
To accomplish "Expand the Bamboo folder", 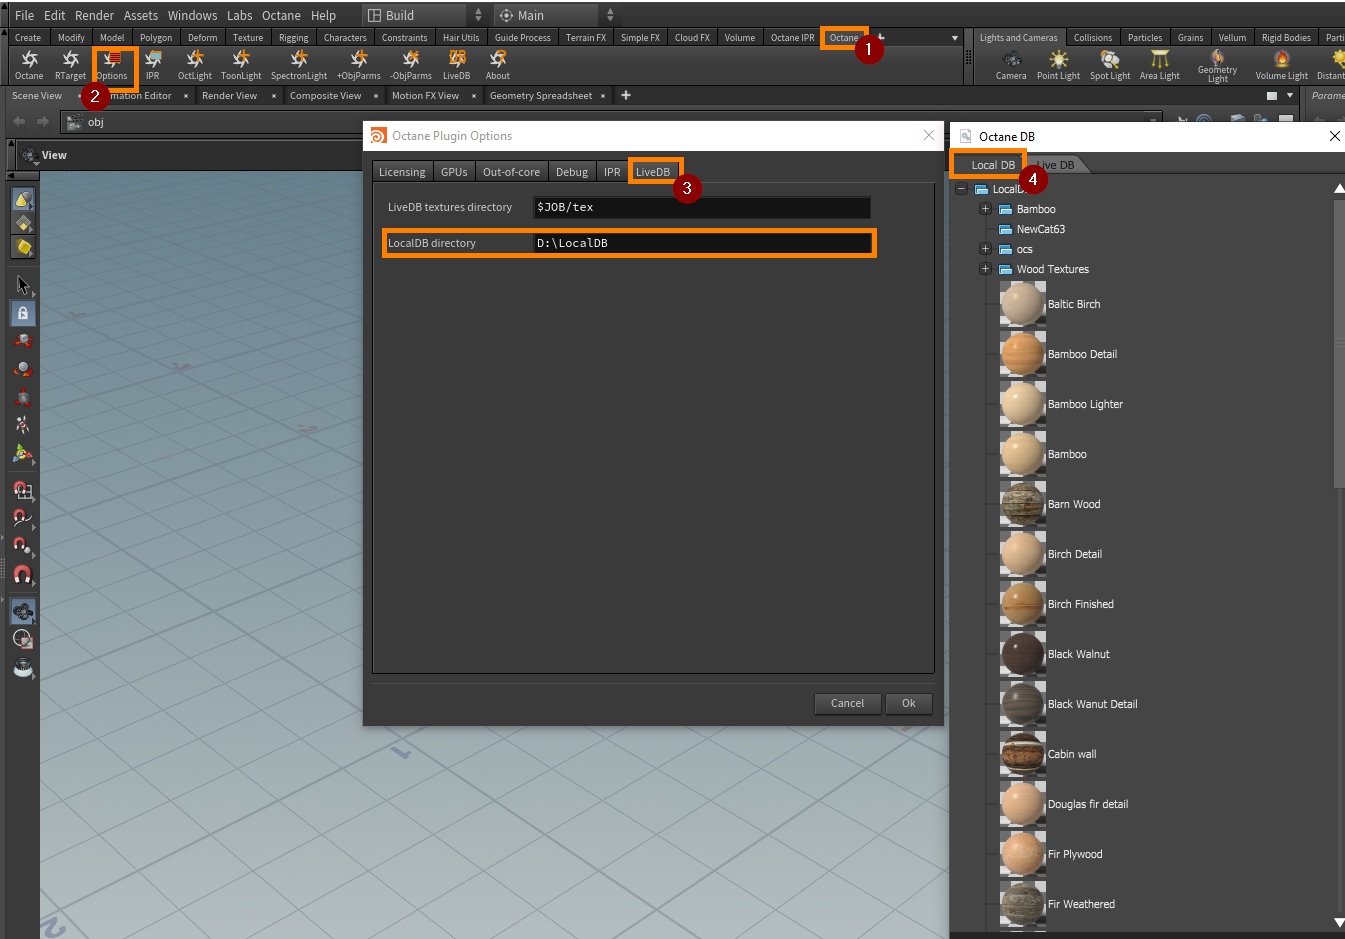I will [985, 209].
